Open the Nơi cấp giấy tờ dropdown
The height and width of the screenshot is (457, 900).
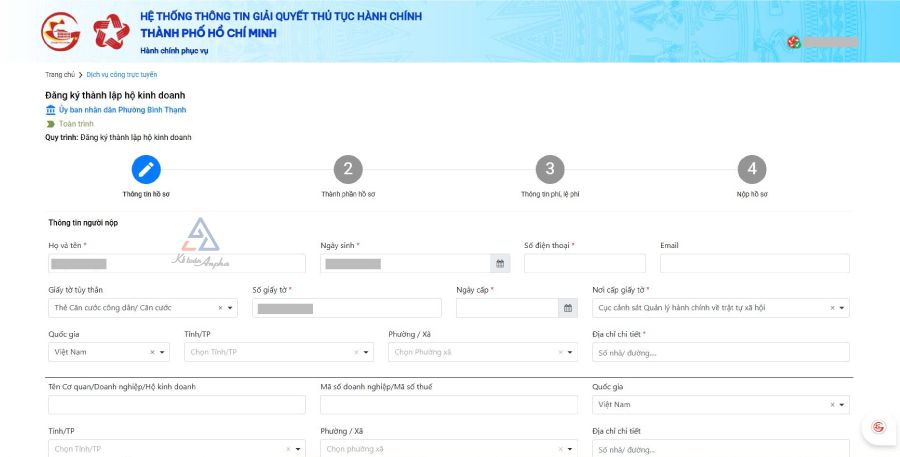coord(843,308)
